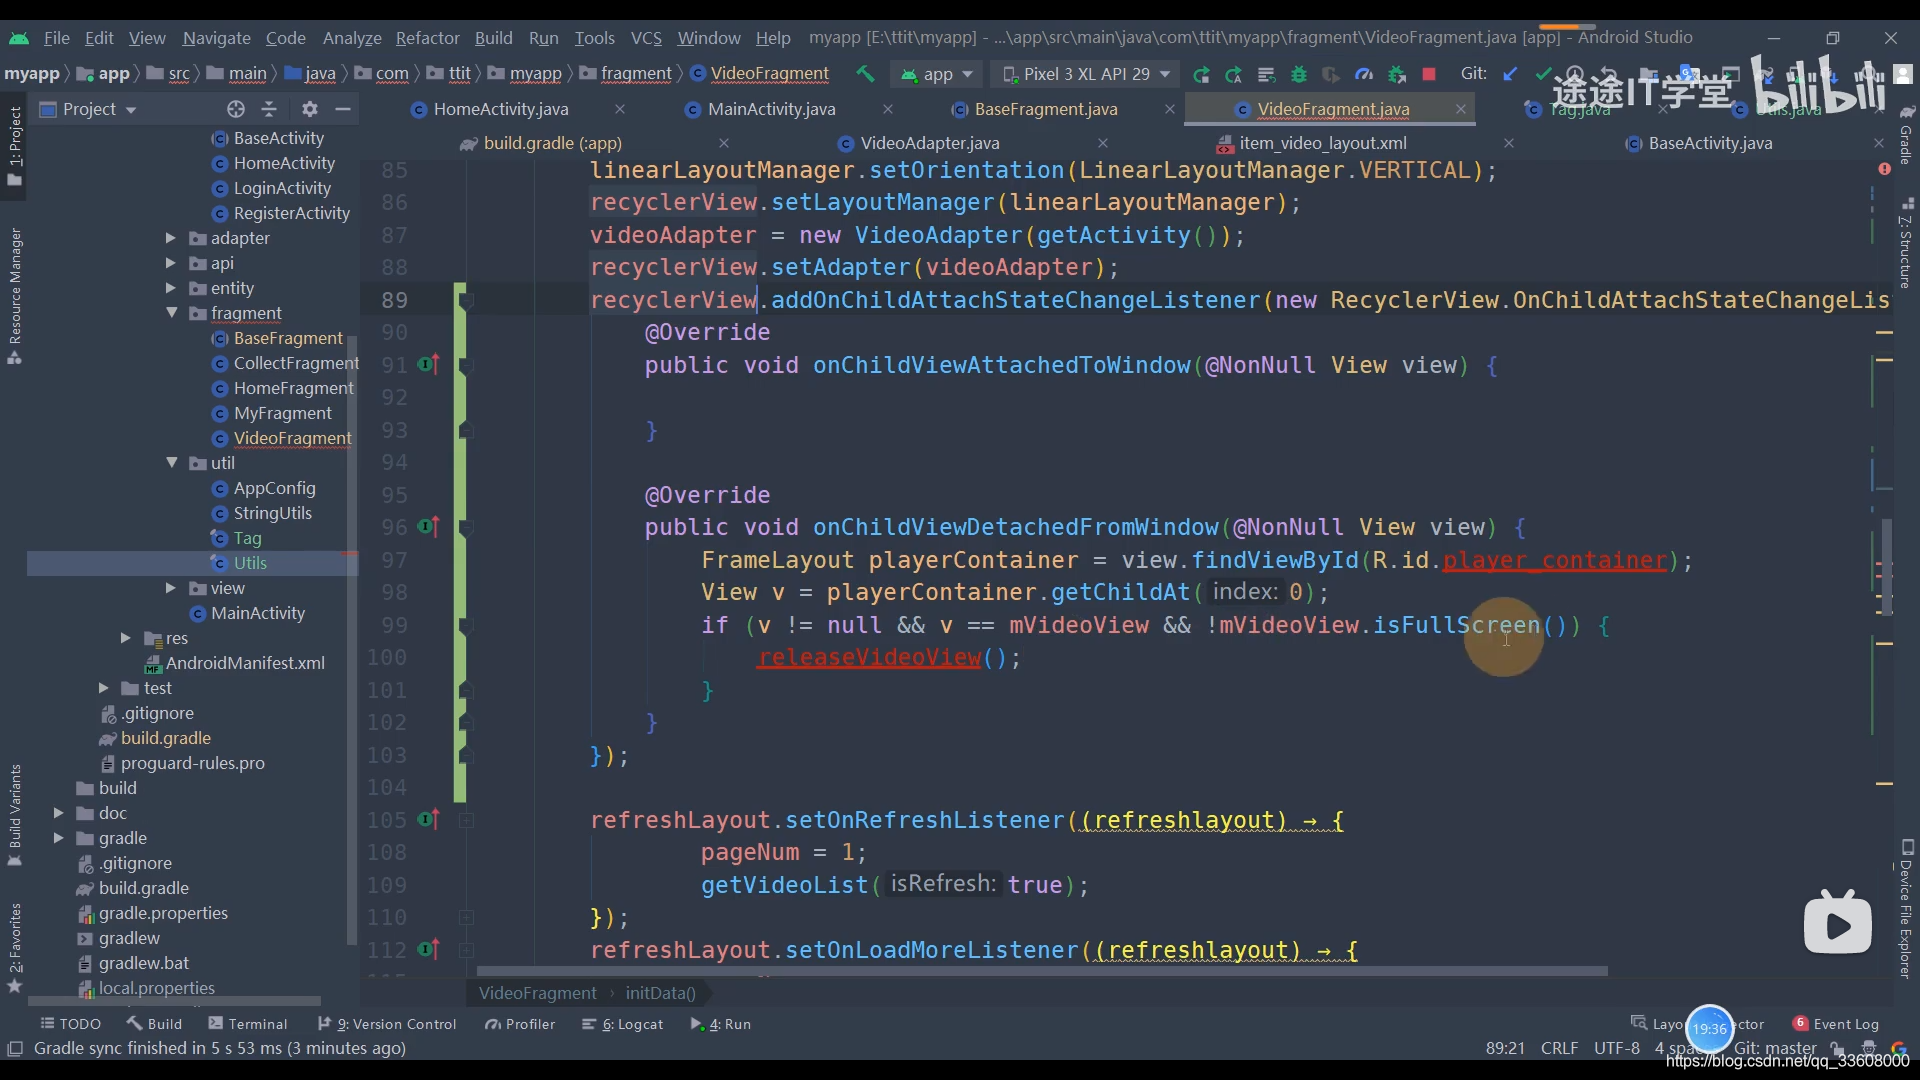Switch to the item_video_layout.xml tab
The width and height of the screenshot is (1920, 1080).
(x=1322, y=143)
